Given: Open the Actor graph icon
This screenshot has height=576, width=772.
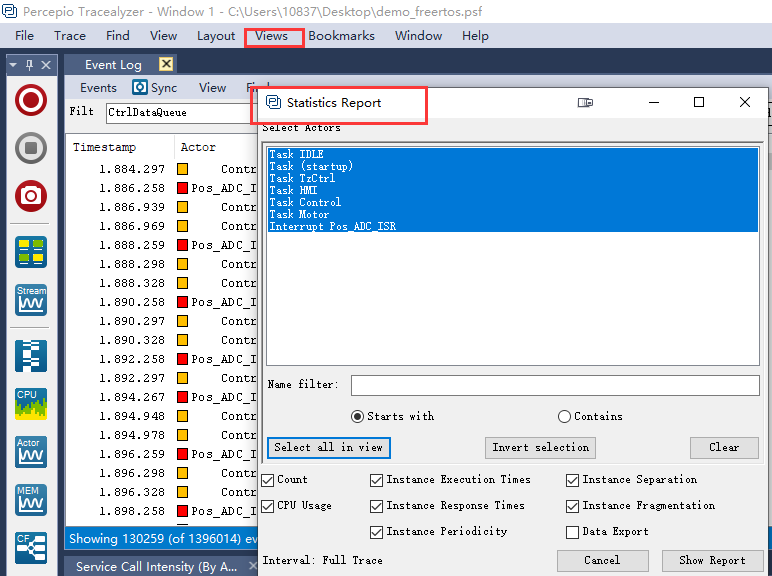Looking at the screenshot, I should pyautogui.click(x=31, y=451).
